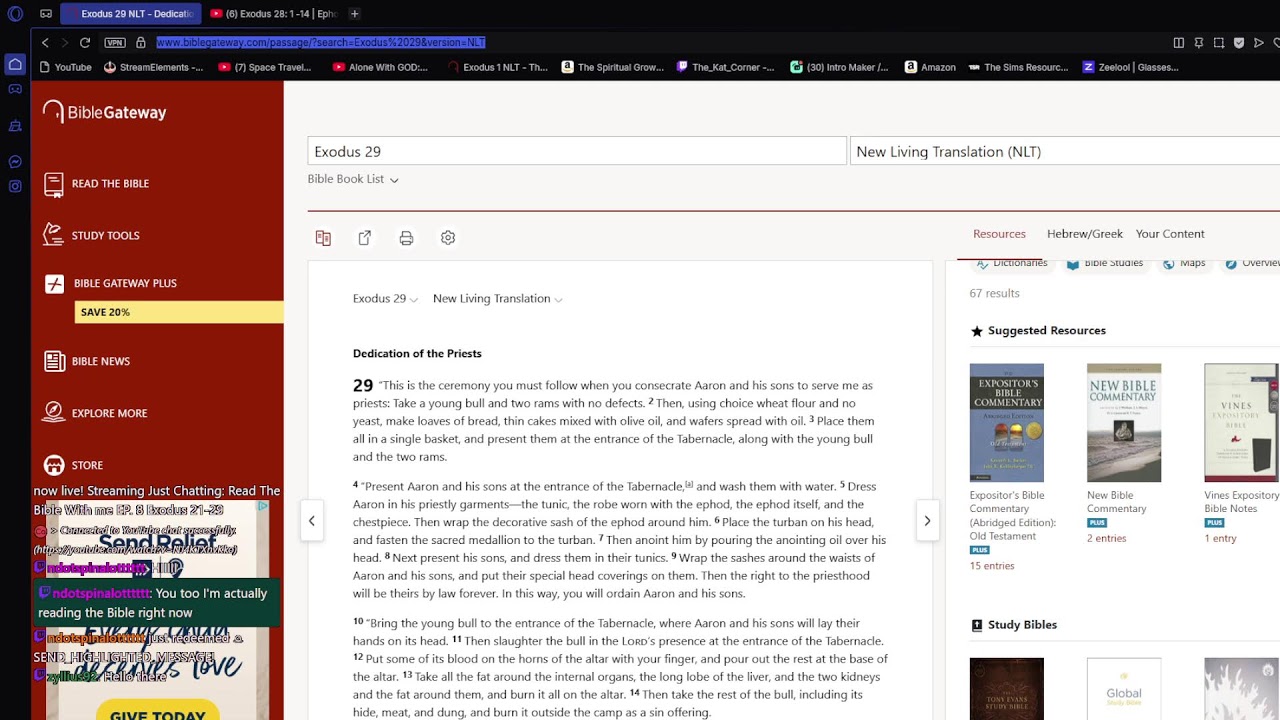Open Study Tools menu item

point(91,236)
